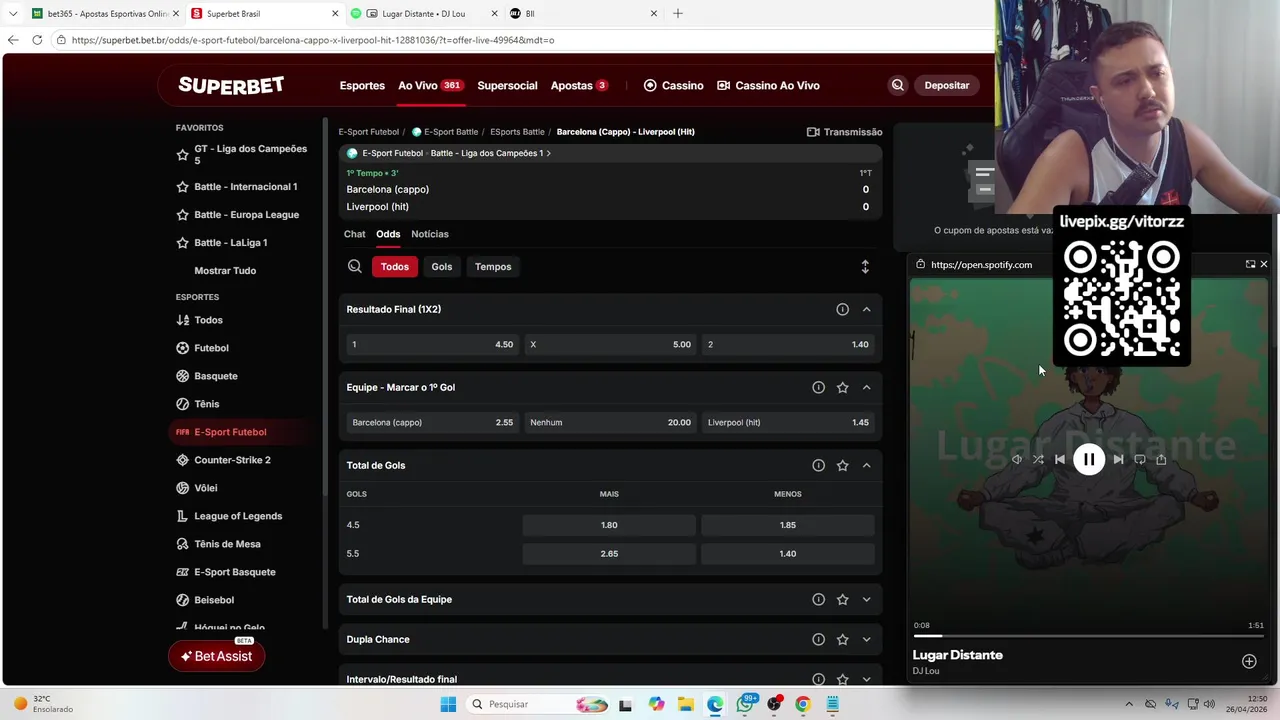Image resolution: width=1280 pixels, height=720 pixels.
Task: Click browser address bar
Action: point(520,40)
